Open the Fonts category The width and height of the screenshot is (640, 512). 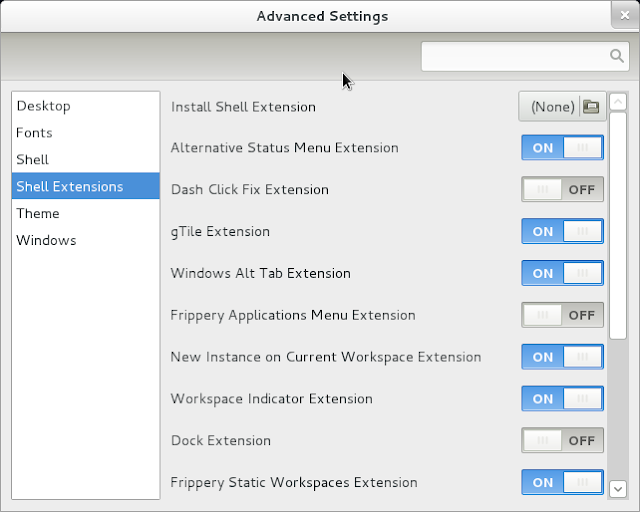coord(34,133)
